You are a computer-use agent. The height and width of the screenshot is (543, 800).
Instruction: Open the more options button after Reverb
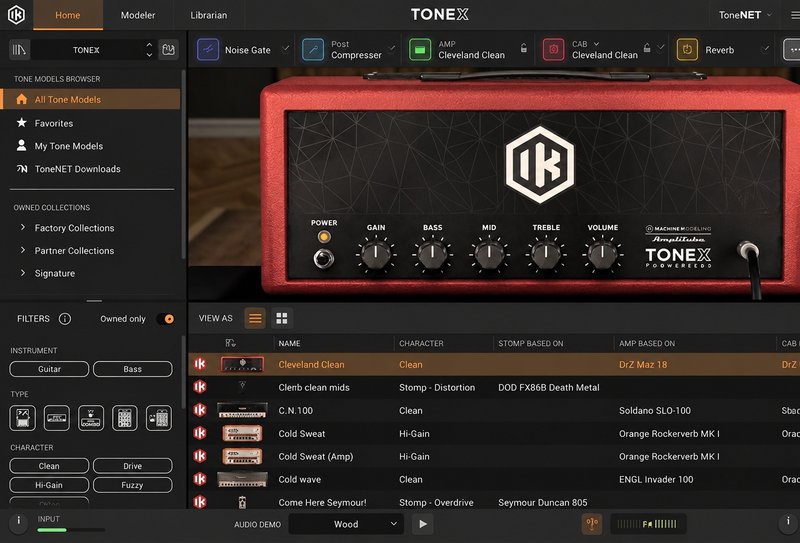(x=792, y=50)
